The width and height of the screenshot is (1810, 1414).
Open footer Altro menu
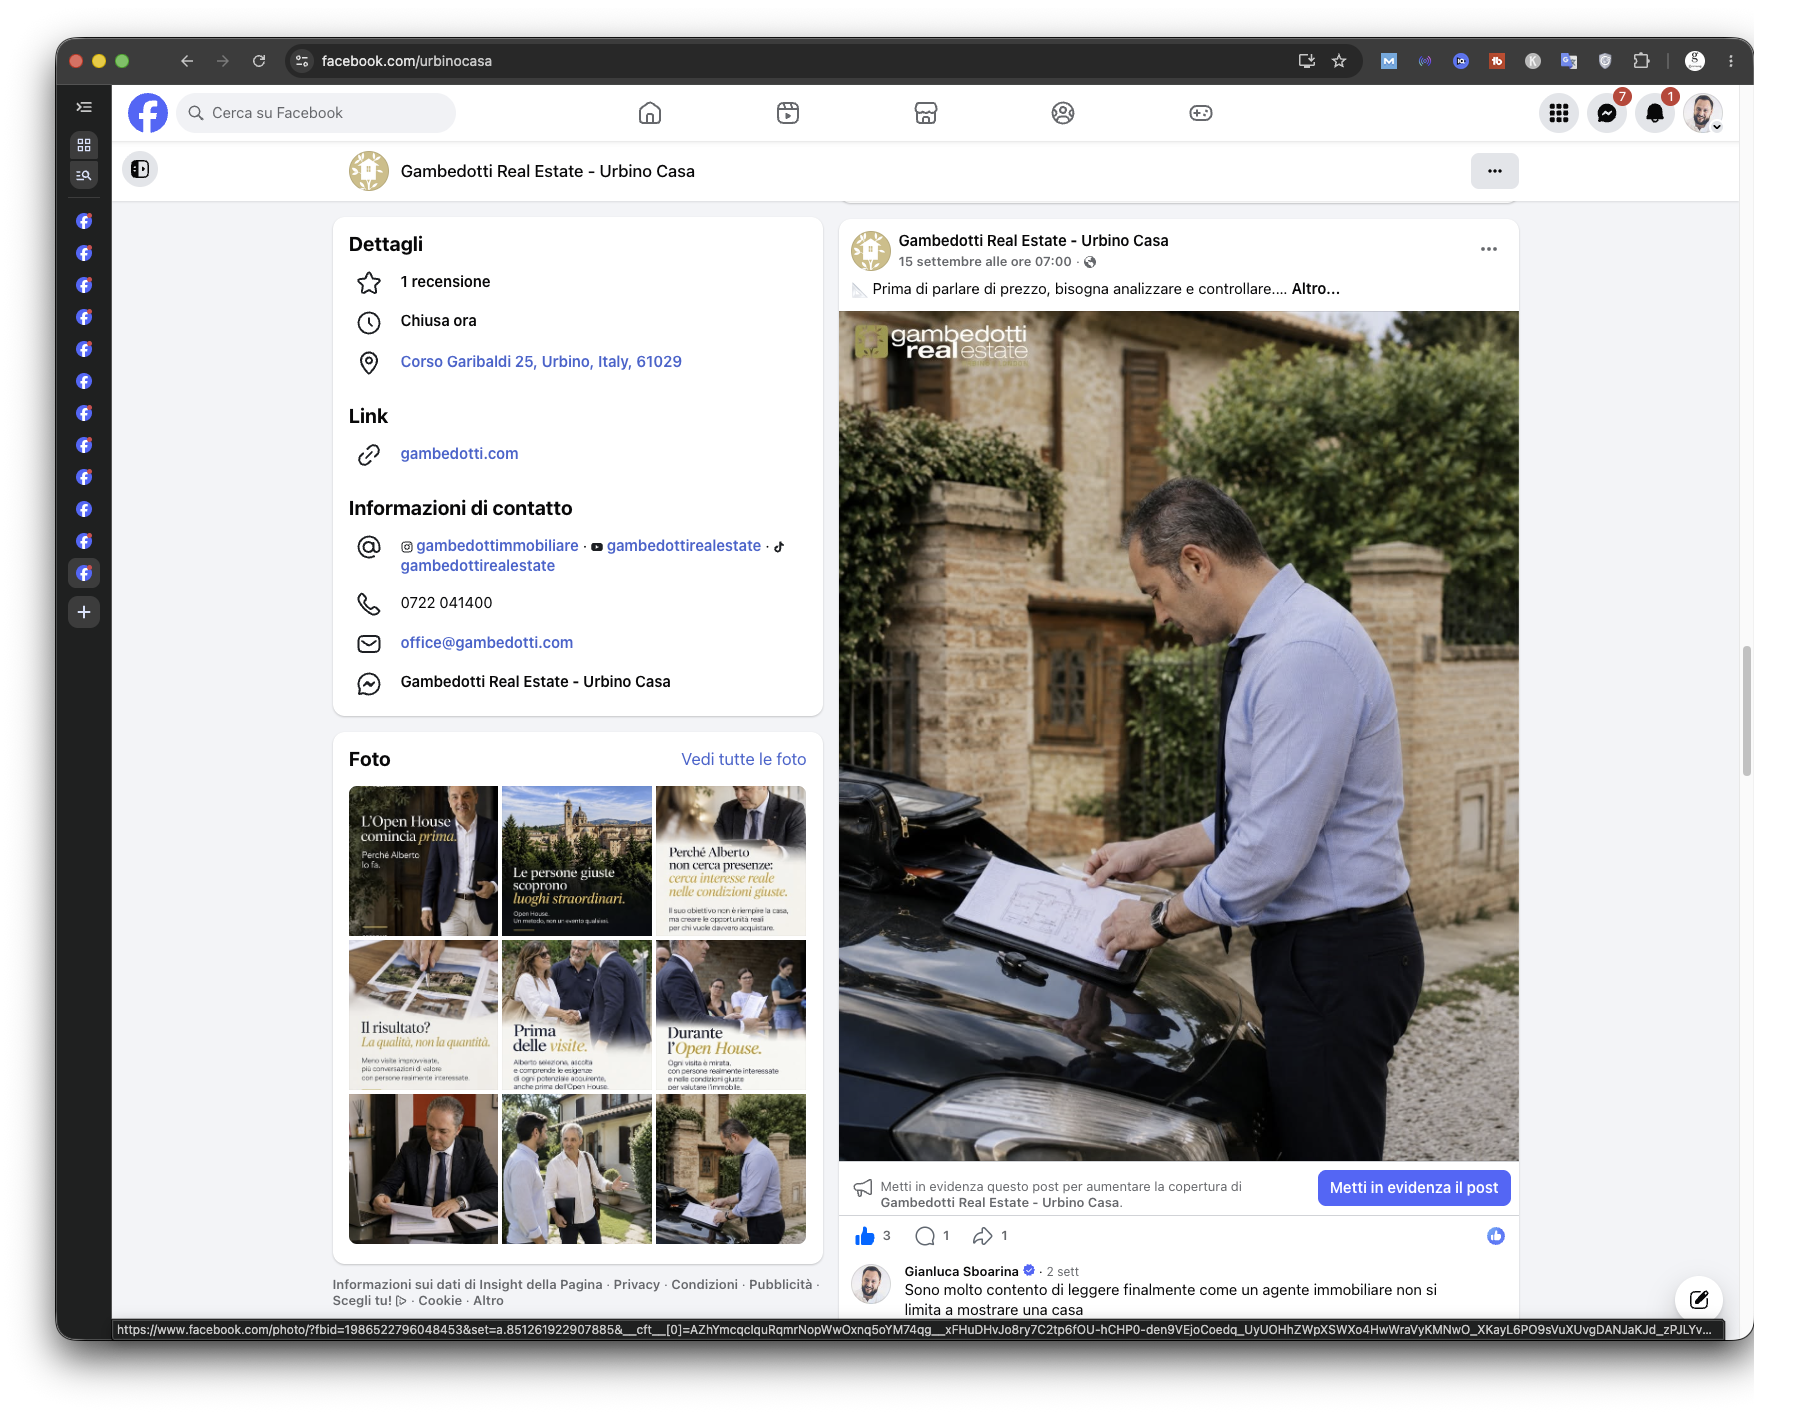click(x=488, y=1301)
